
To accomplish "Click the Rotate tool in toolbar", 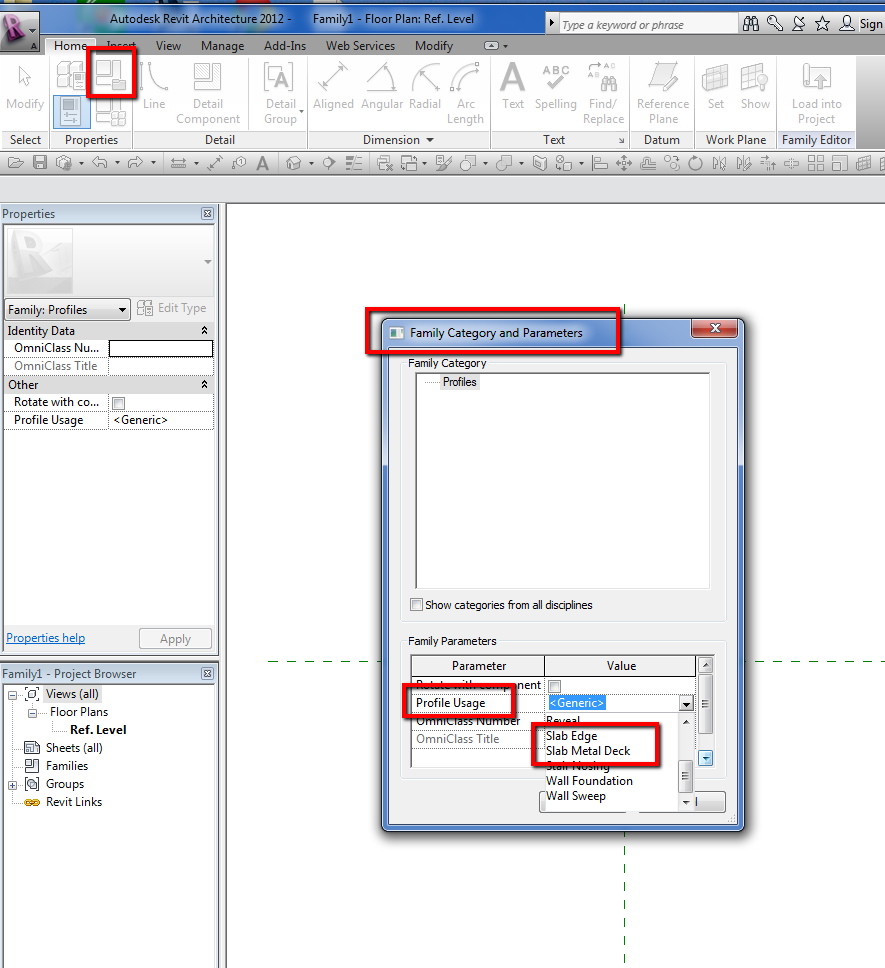I will (x=696, y=164).
